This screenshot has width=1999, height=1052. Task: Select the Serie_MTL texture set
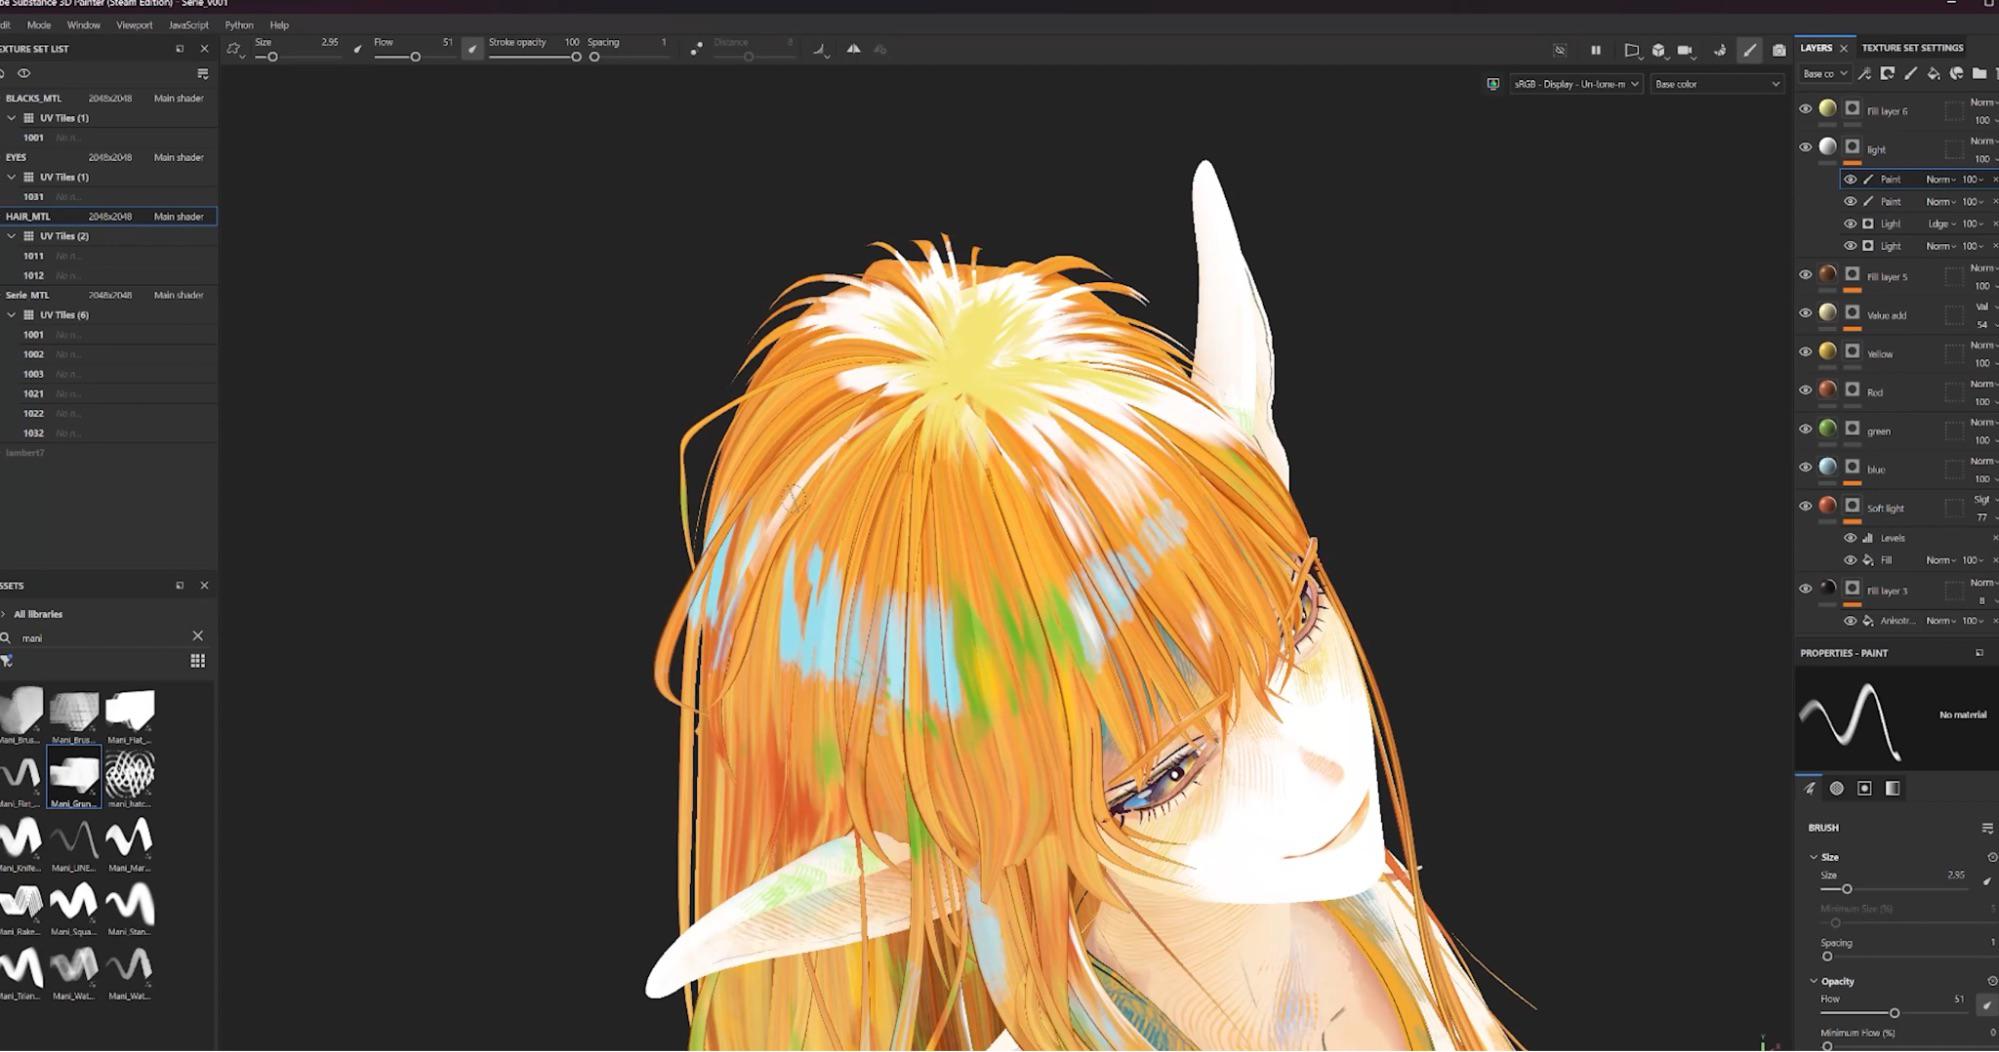point(108,295)
